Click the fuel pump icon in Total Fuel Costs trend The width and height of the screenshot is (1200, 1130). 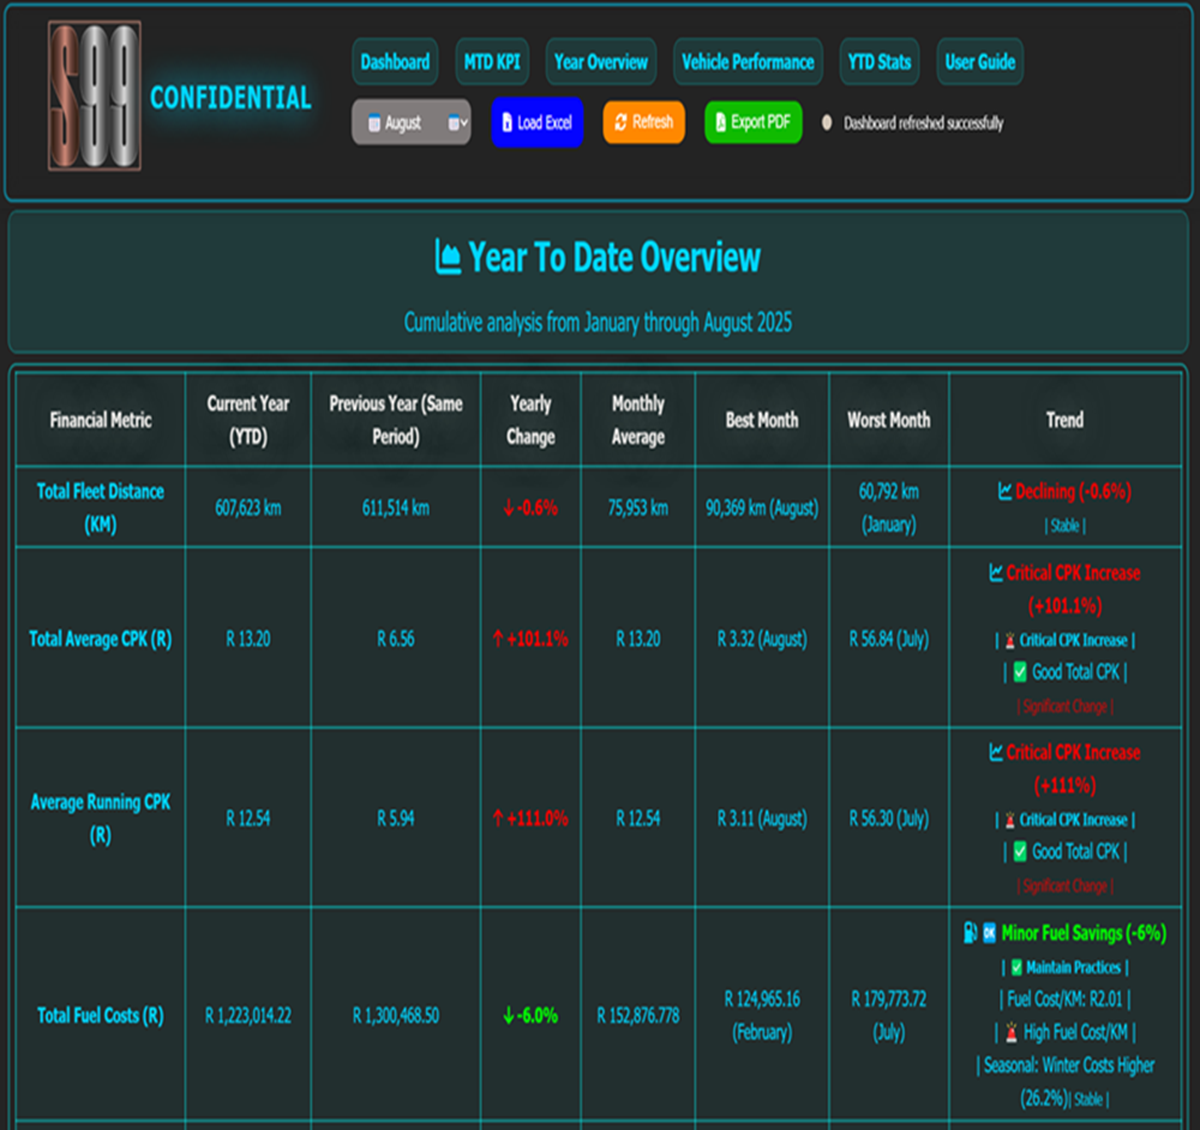click(x=968, y=934)
